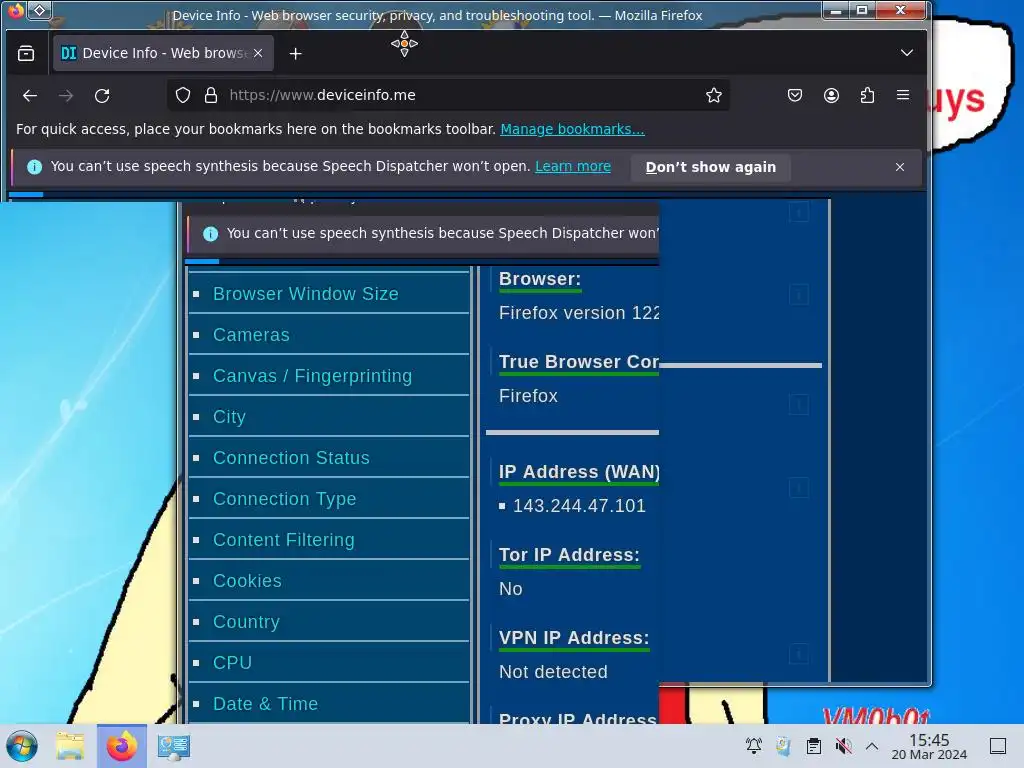Open the Date & Time link
1024x768 pixels.
(266, 704)
